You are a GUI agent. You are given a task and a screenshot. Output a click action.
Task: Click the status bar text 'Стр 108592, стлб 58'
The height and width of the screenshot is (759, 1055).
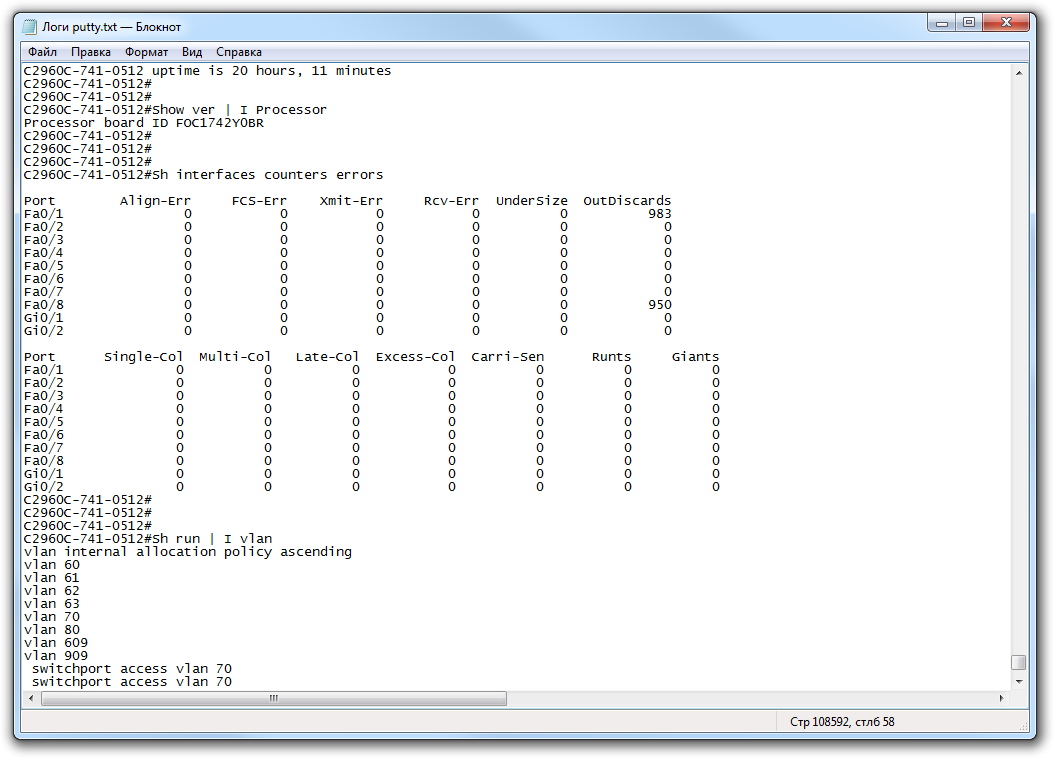point(842,722)
